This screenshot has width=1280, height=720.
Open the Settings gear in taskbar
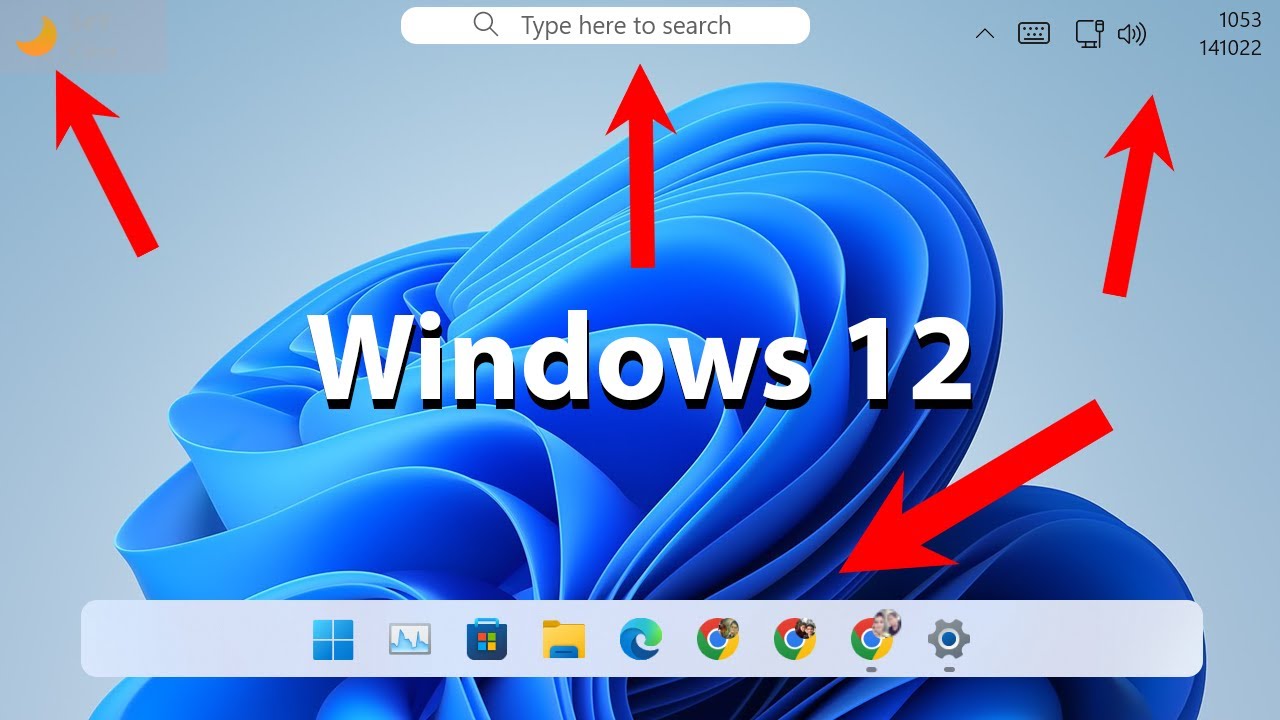949,638
